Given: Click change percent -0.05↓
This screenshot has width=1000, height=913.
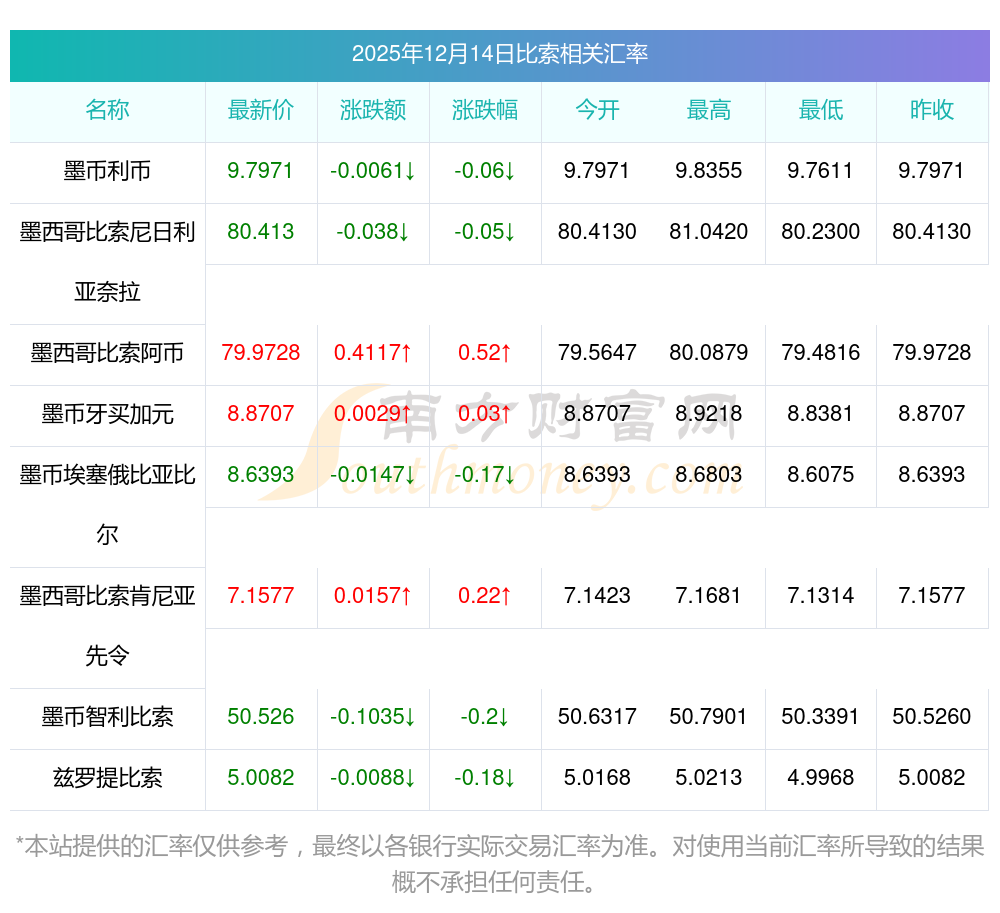Looking at the screenshot, I should point(485,231).
